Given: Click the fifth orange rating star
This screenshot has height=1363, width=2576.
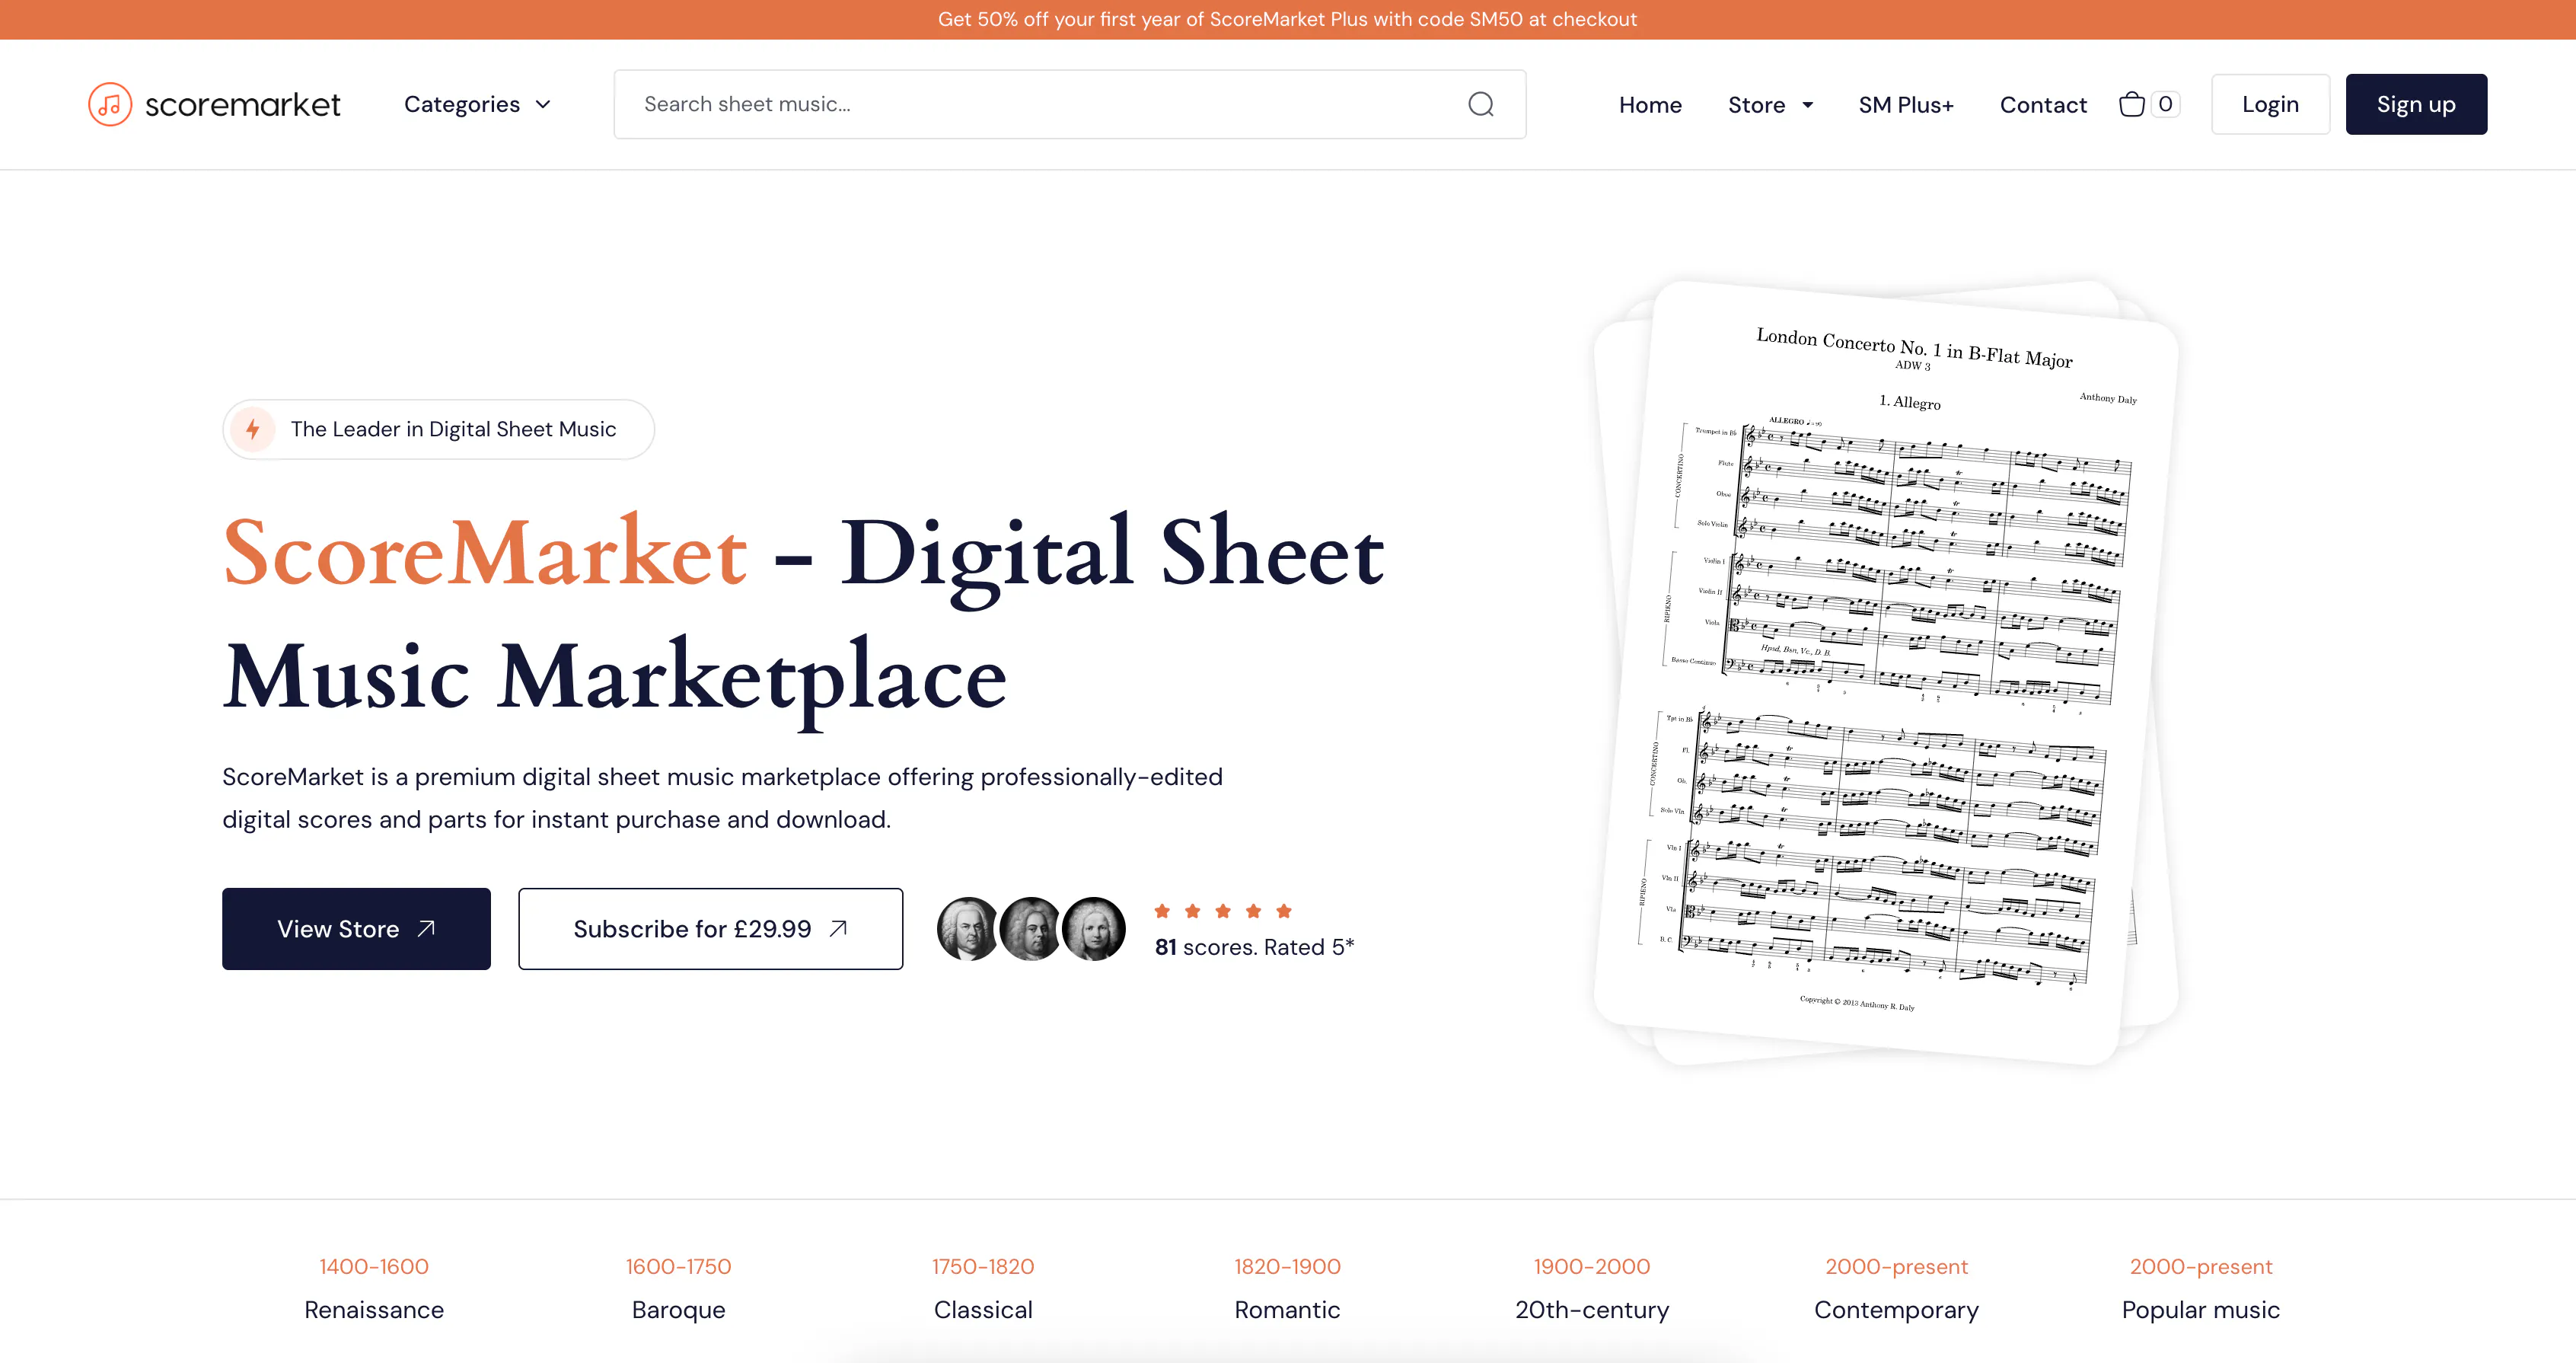Looking at the screenshot, I should (1284, 911).
